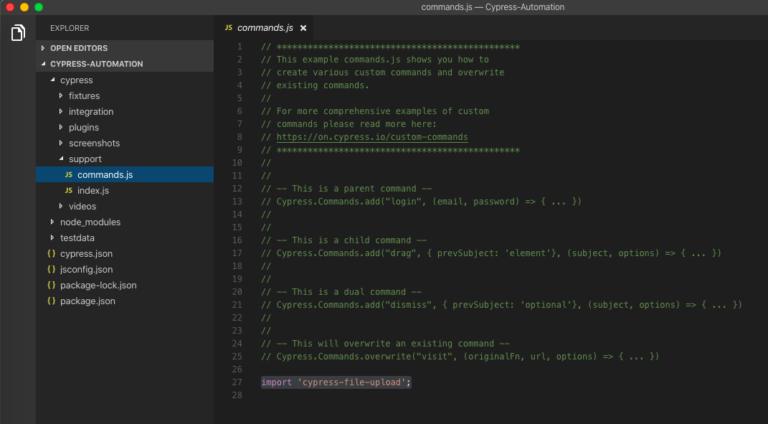The image size is (768, 424).
Task: Click the braces icon next to package-lock.json
Action: [x=51, y=285]
